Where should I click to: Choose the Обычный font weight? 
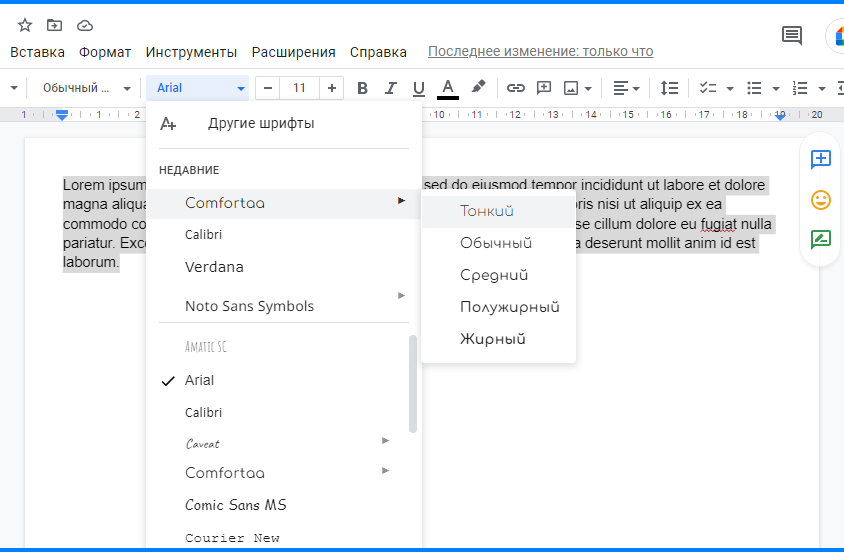point(498,243)
